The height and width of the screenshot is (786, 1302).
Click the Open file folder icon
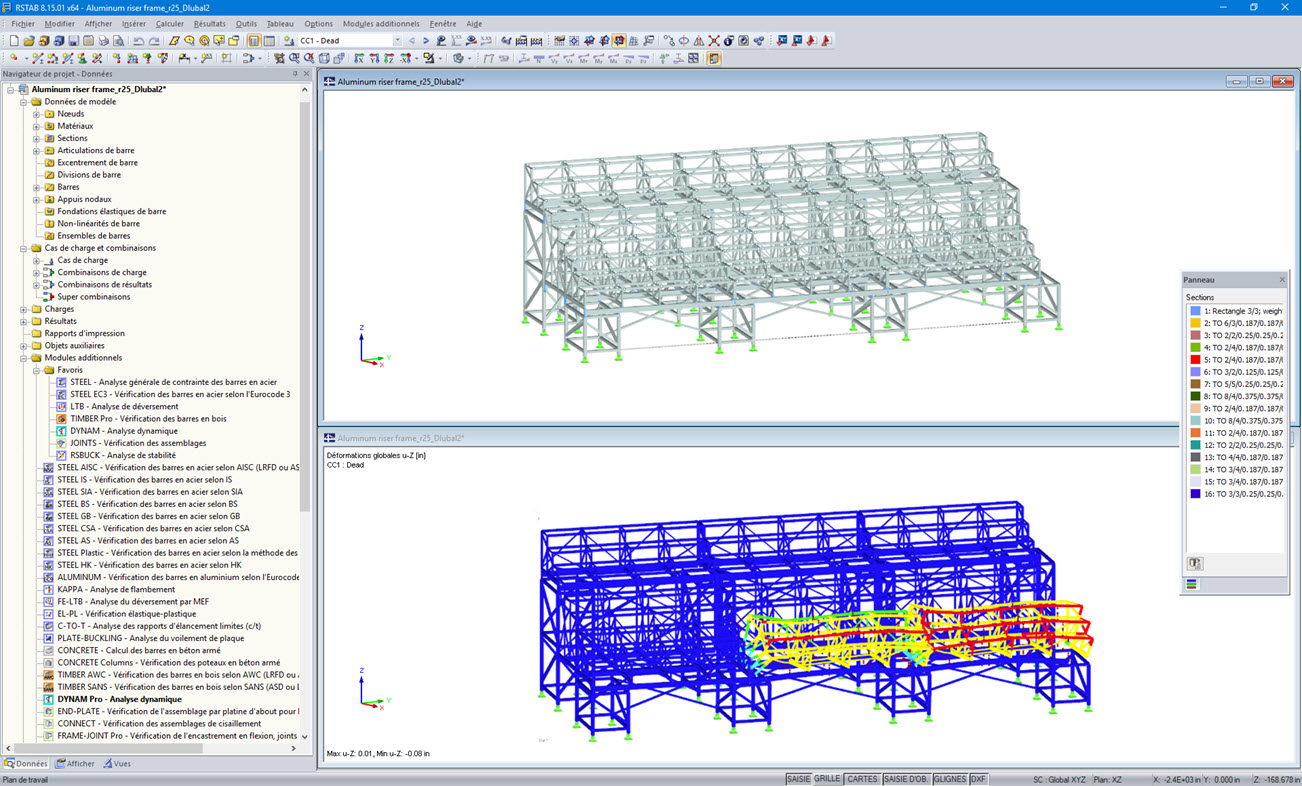click(29, 41)
